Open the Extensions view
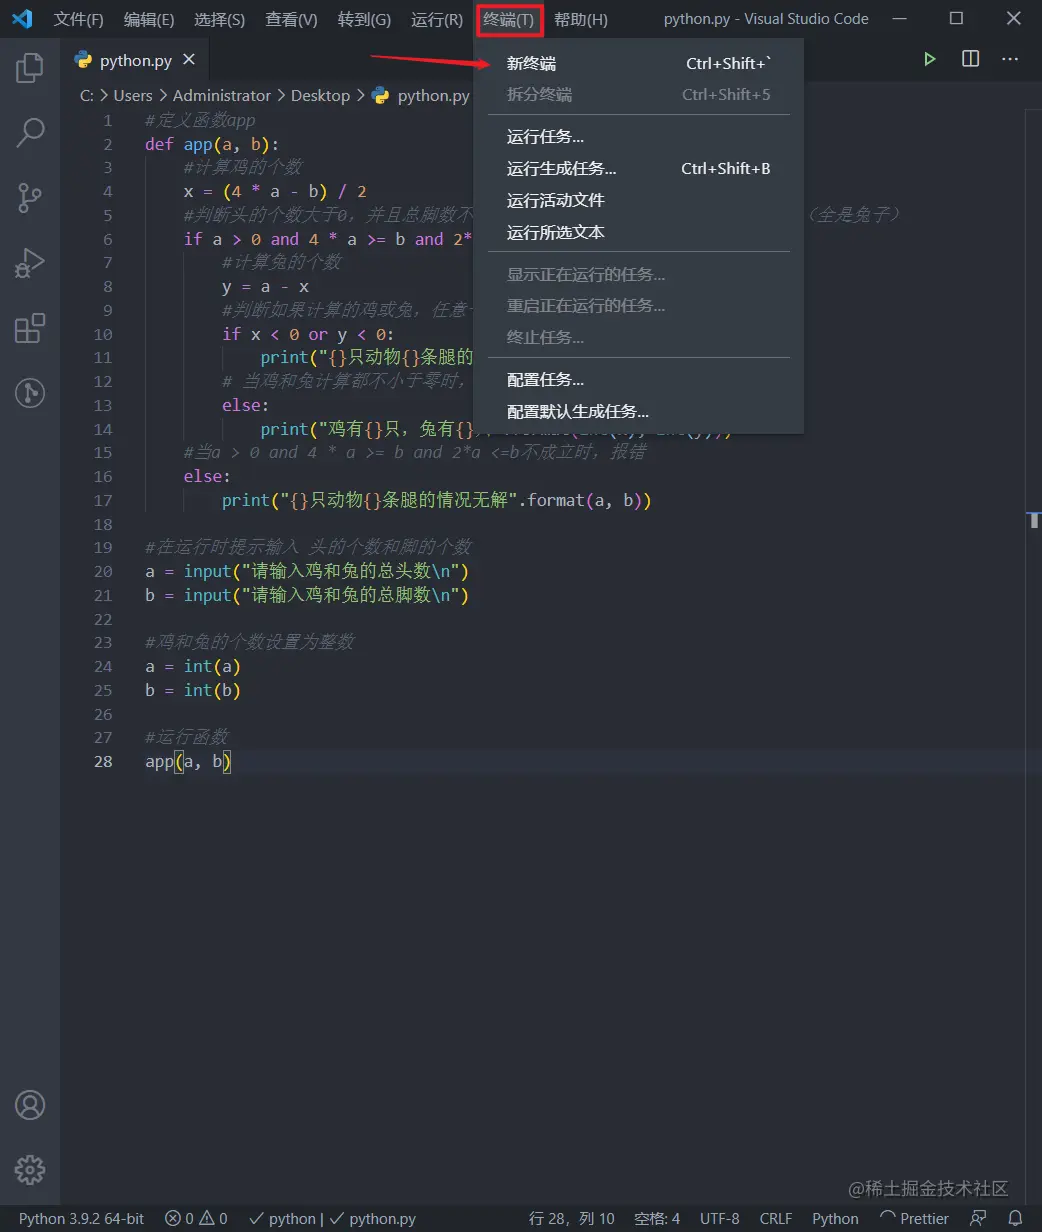This screenshot has height=1232, width=1042. point(30,328)
